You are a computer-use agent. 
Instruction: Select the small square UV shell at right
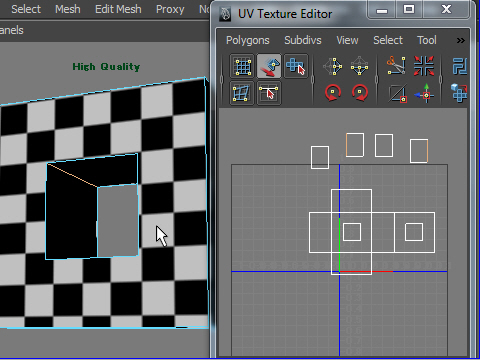coord(414,232)
